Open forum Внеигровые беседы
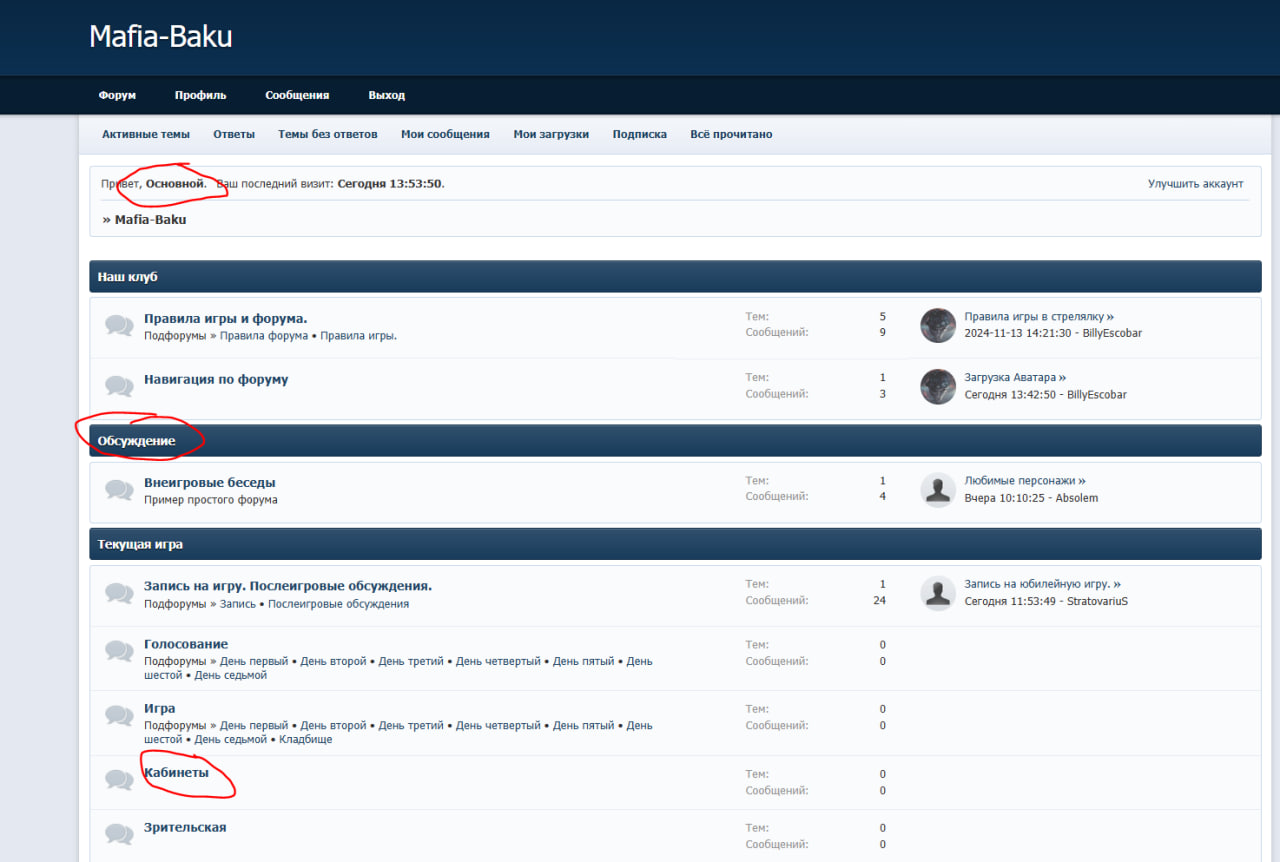This screenshot has width=1280, height=862. point(210,482)
